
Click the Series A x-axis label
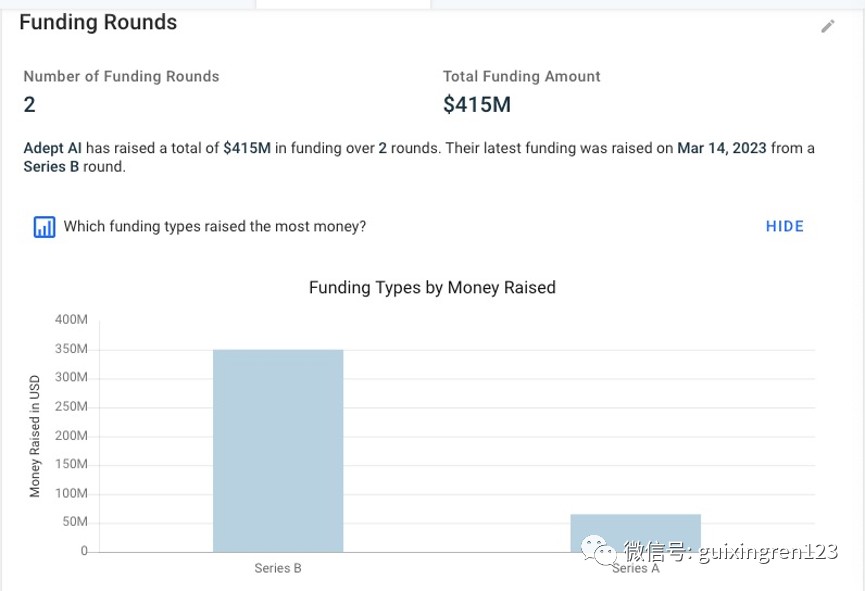[x=635, y=569]
